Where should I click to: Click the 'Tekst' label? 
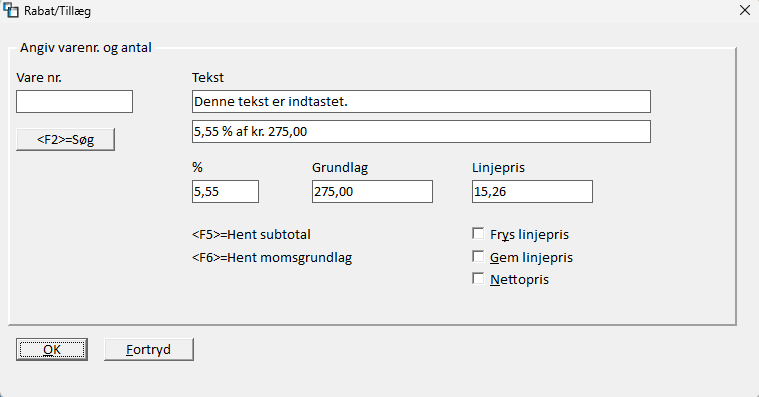coord(208,77)
